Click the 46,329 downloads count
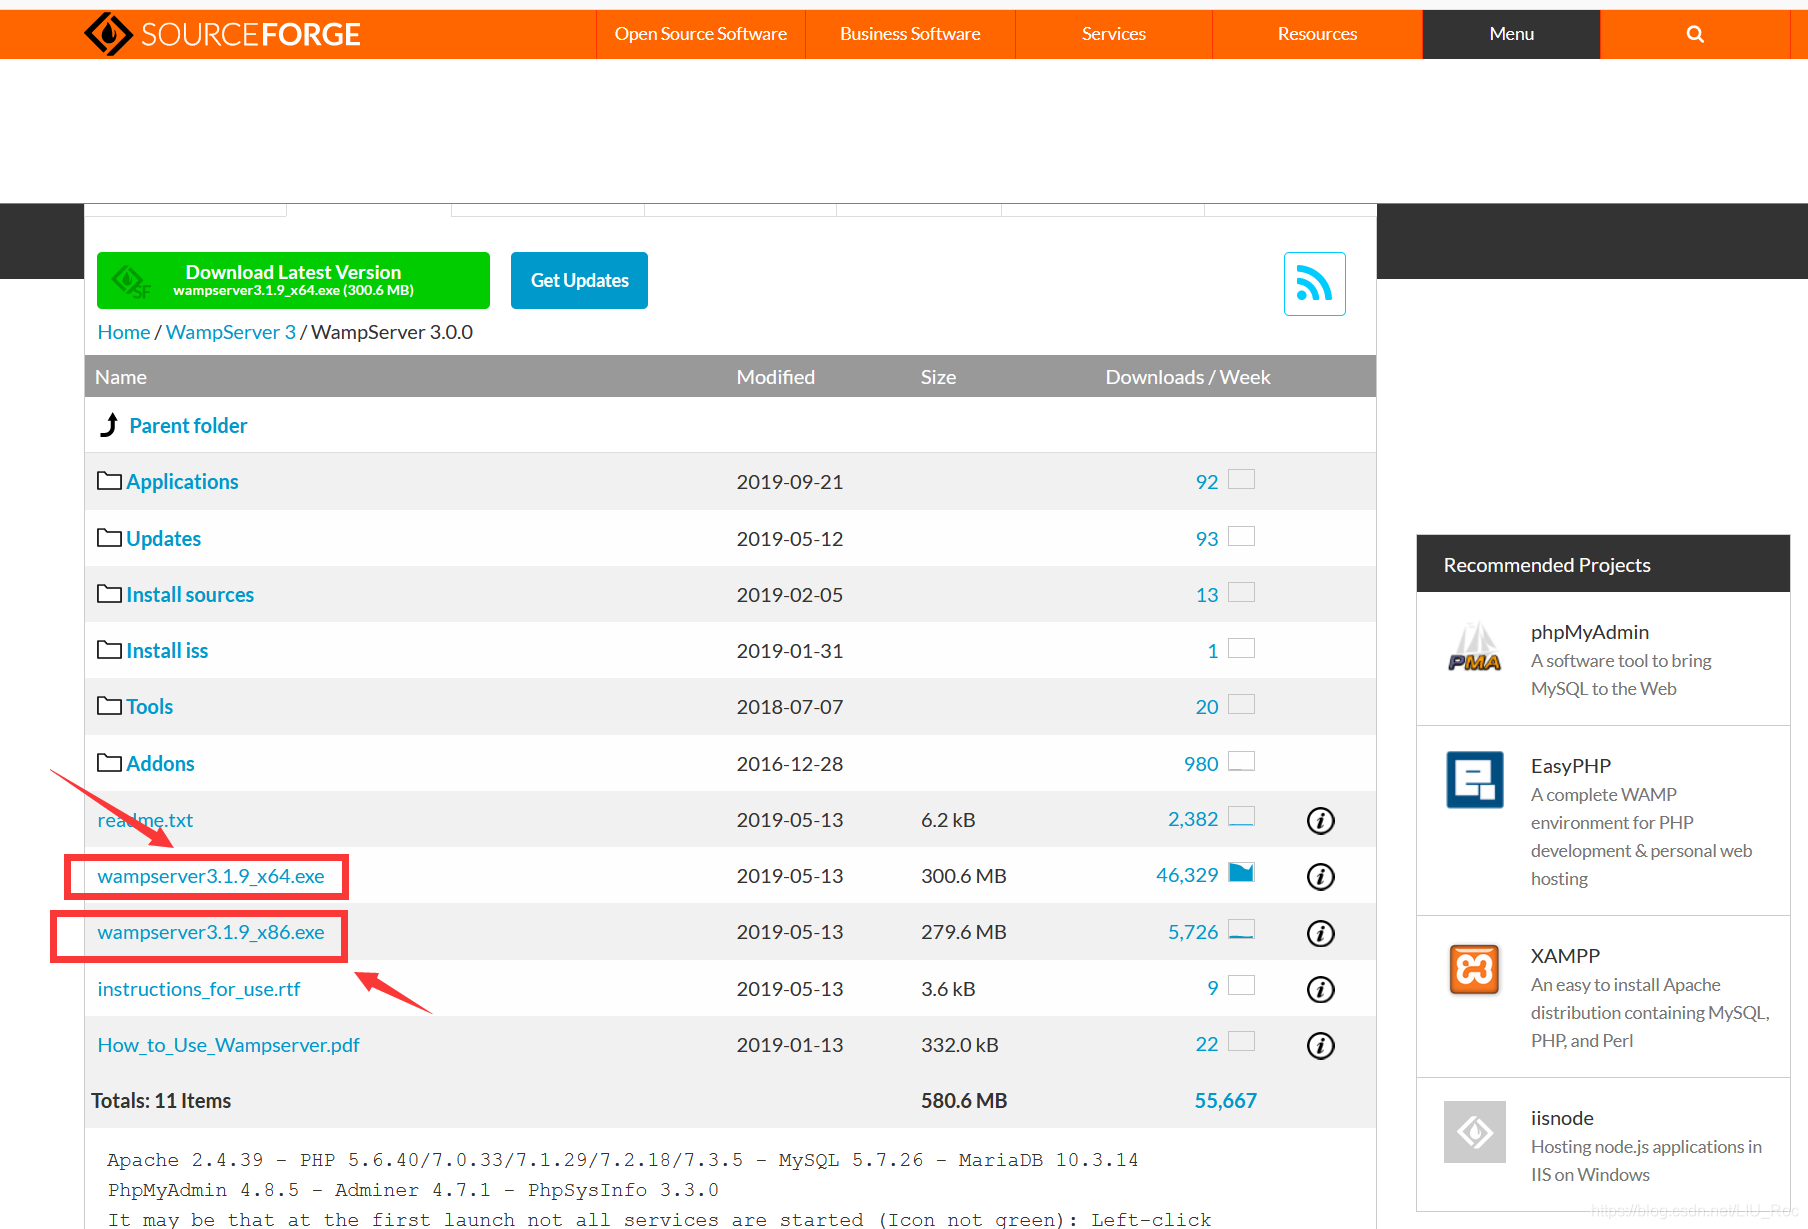The width and height of the screenshot is (1808, 1229). [x=1187, y=875]
